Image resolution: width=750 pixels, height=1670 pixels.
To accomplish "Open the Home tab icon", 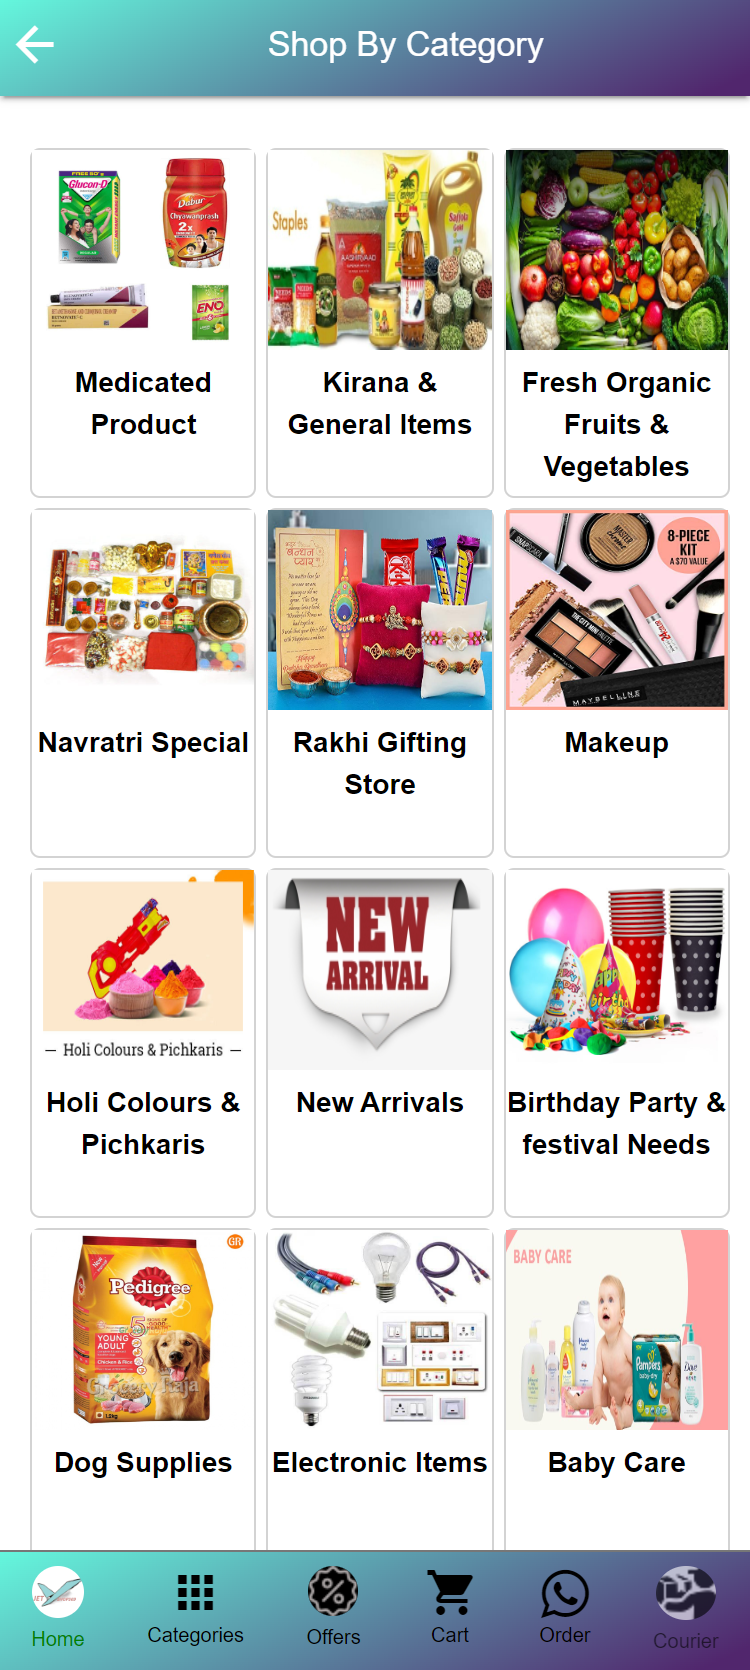I will click(58, 1592).
